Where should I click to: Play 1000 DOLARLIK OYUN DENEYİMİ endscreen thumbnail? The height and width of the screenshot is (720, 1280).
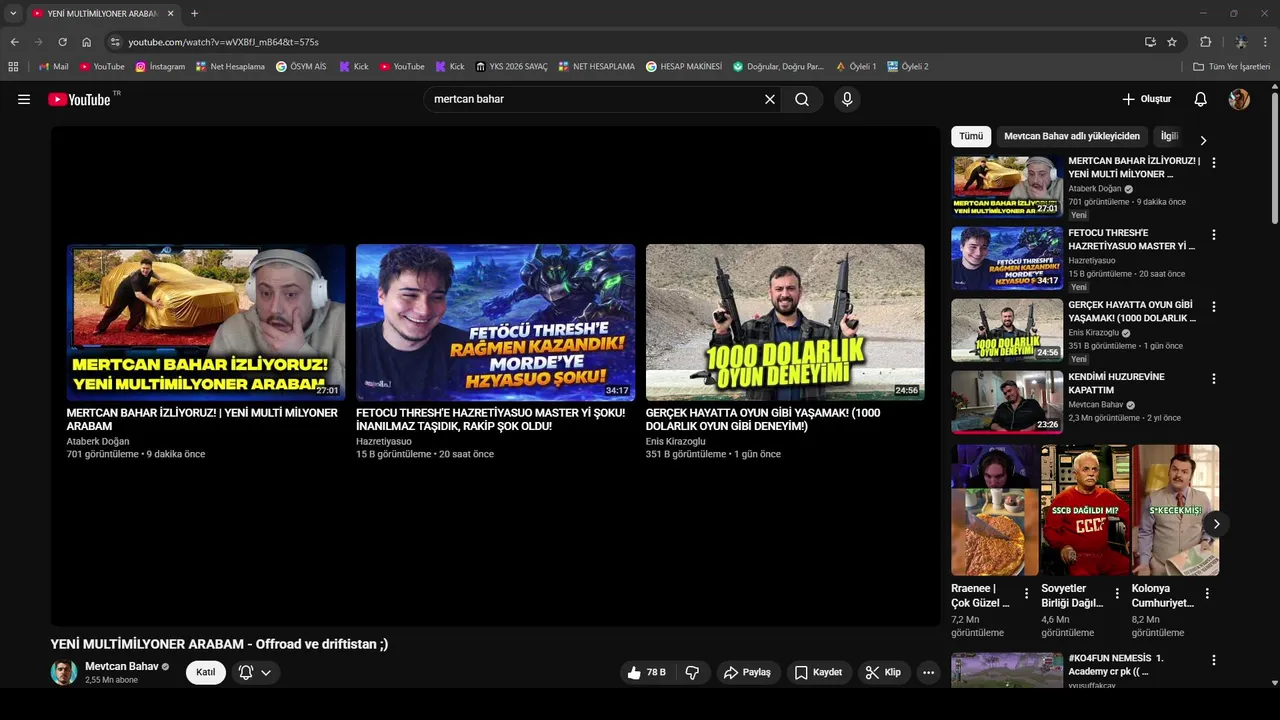coord(785,322)
